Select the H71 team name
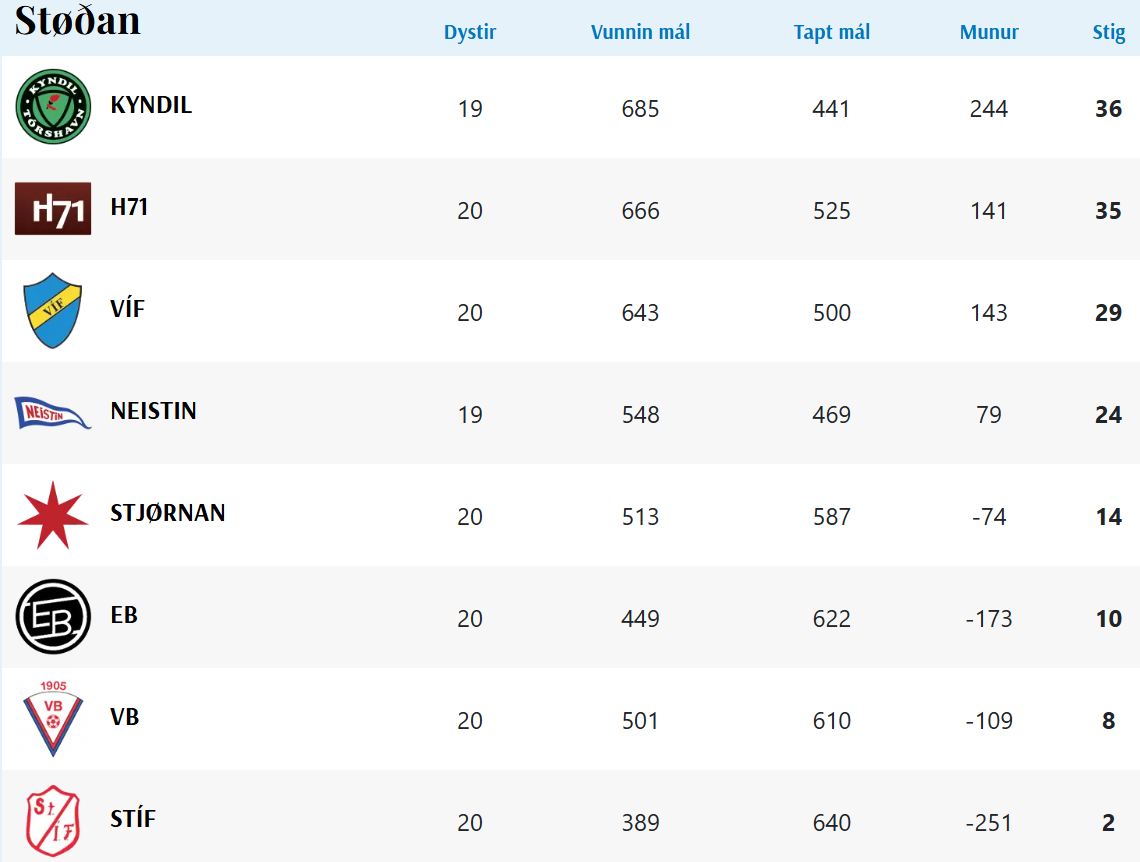The width and height of the screenshot is (1140, 862). pos(129,207)
